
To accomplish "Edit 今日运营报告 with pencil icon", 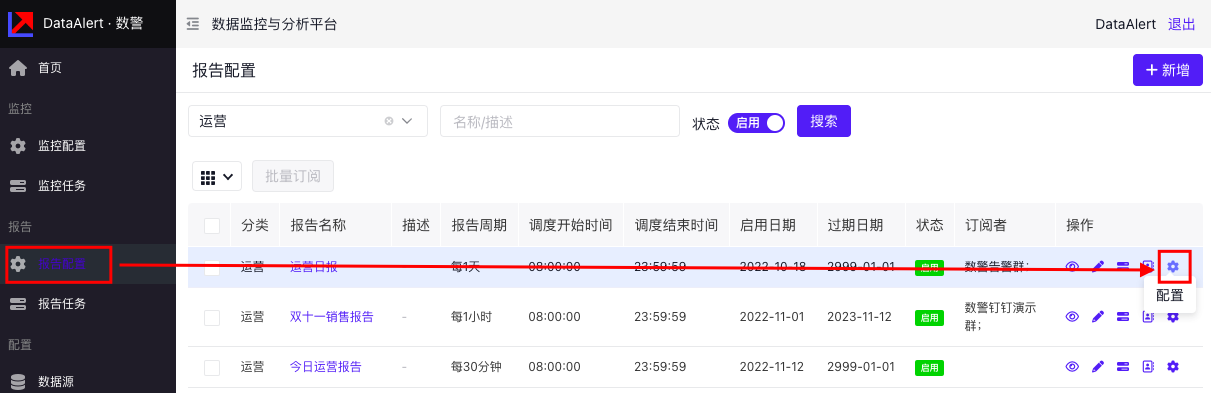I will point(1098,367).
